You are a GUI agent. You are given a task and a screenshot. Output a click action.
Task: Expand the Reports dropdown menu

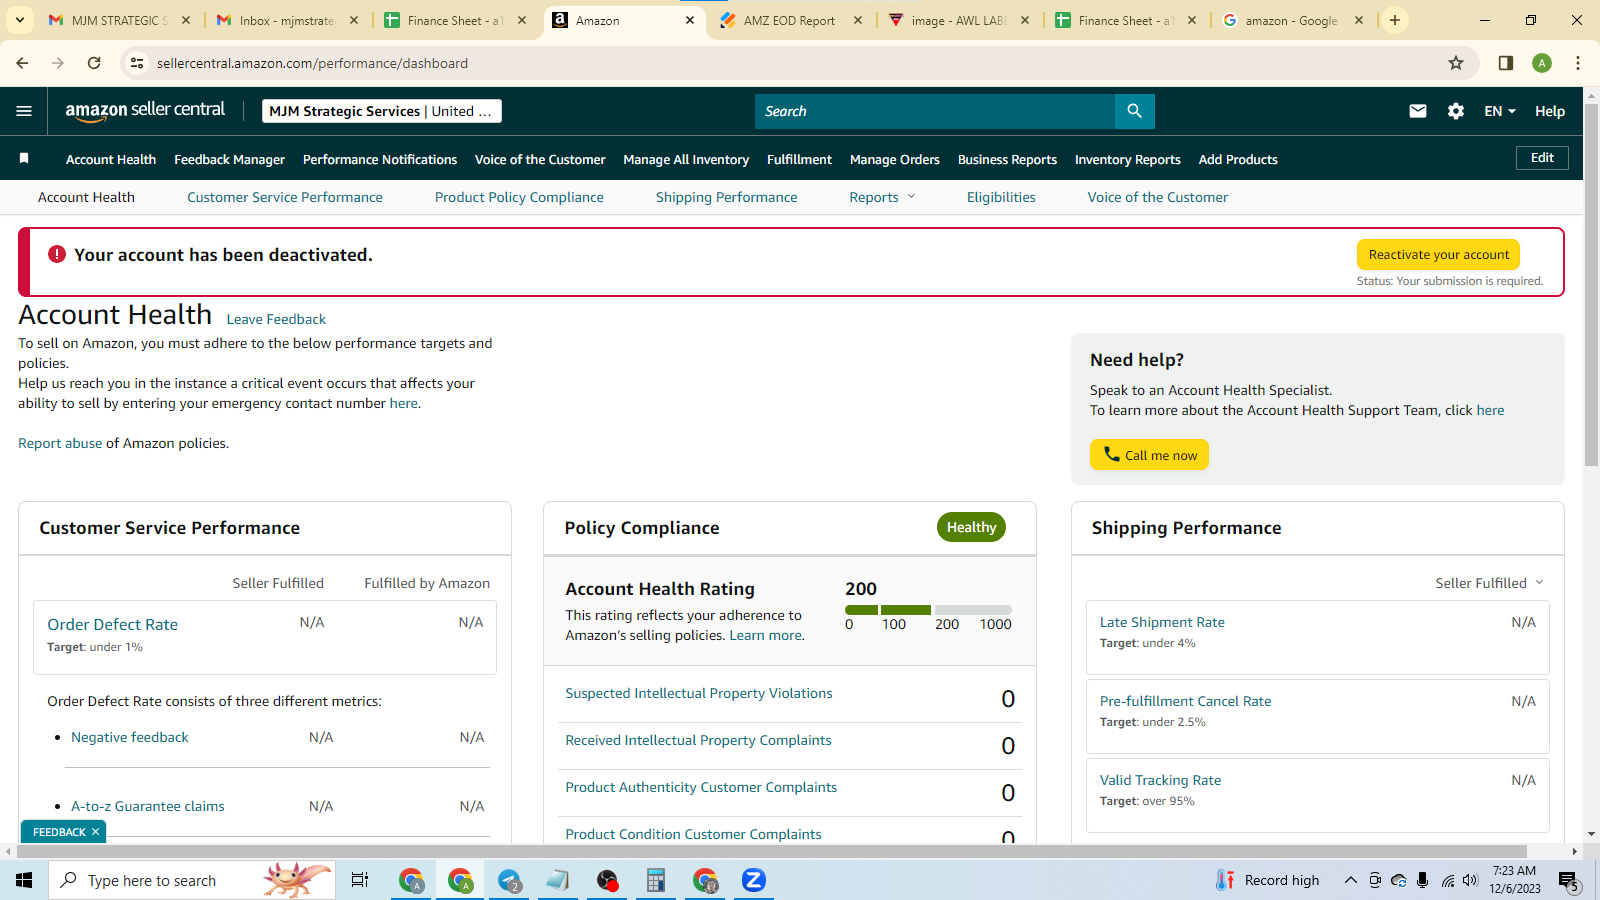click(x=882, y=197)
